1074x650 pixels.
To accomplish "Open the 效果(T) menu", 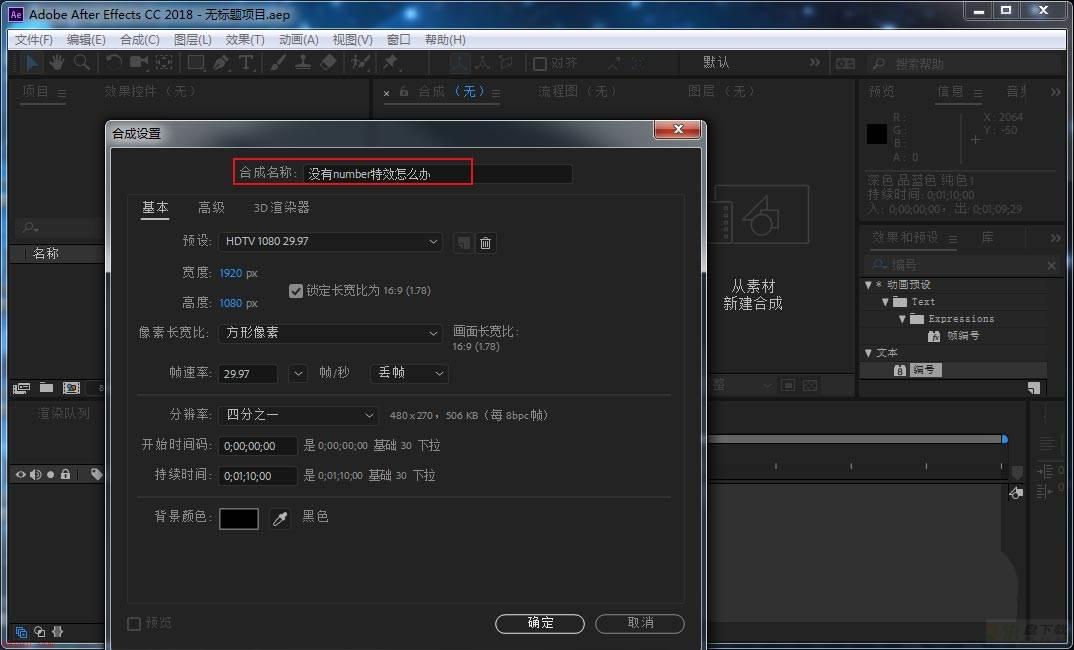I will 245,40.
